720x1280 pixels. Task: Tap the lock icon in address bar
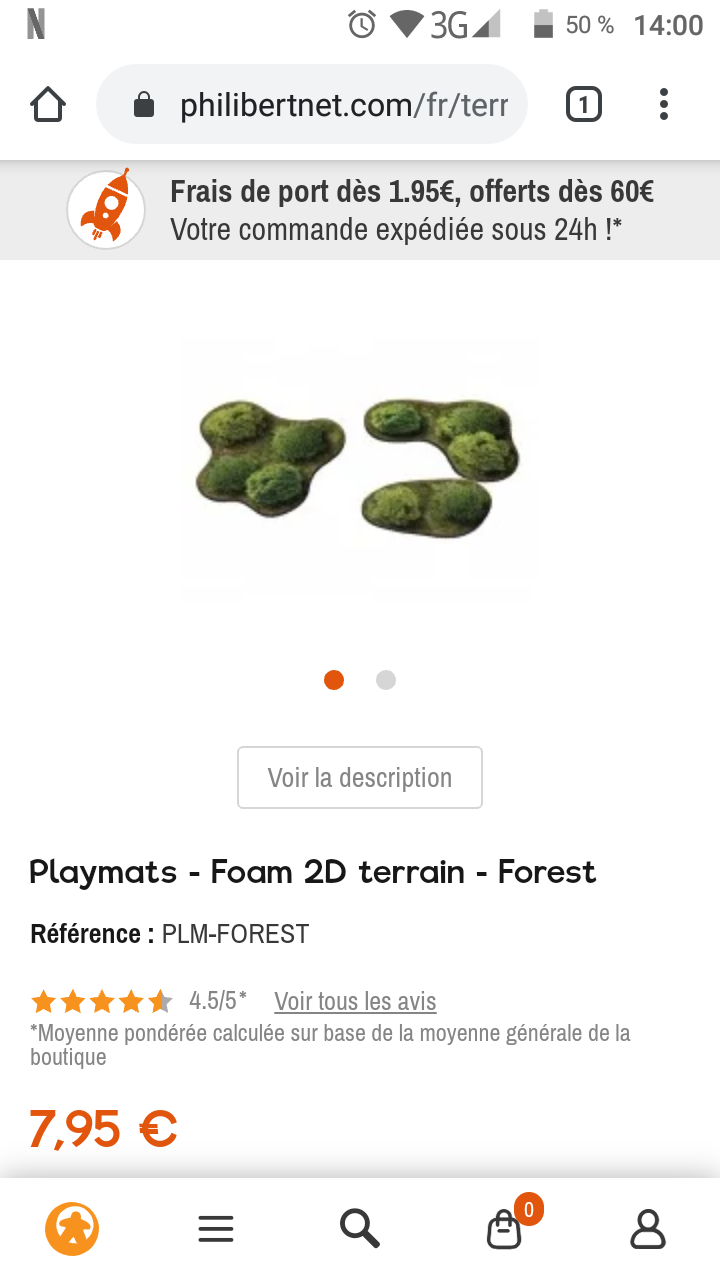(x=144, y=105)
